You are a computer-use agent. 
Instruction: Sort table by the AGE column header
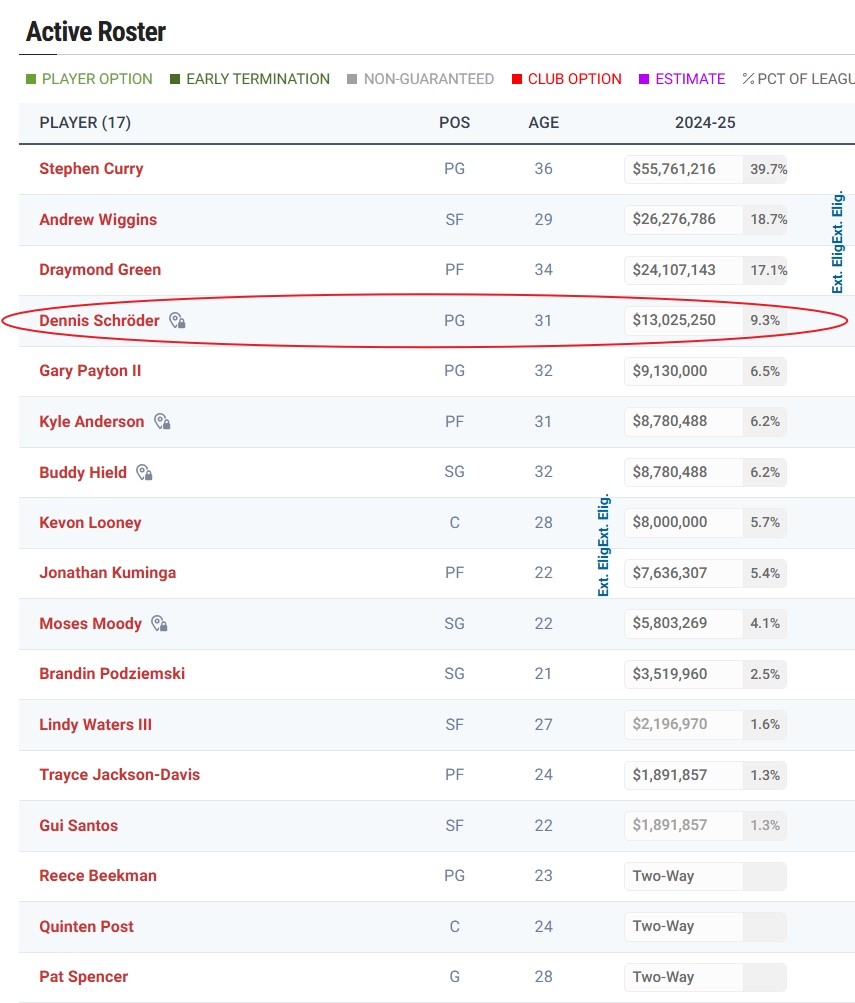coord(543,123)
